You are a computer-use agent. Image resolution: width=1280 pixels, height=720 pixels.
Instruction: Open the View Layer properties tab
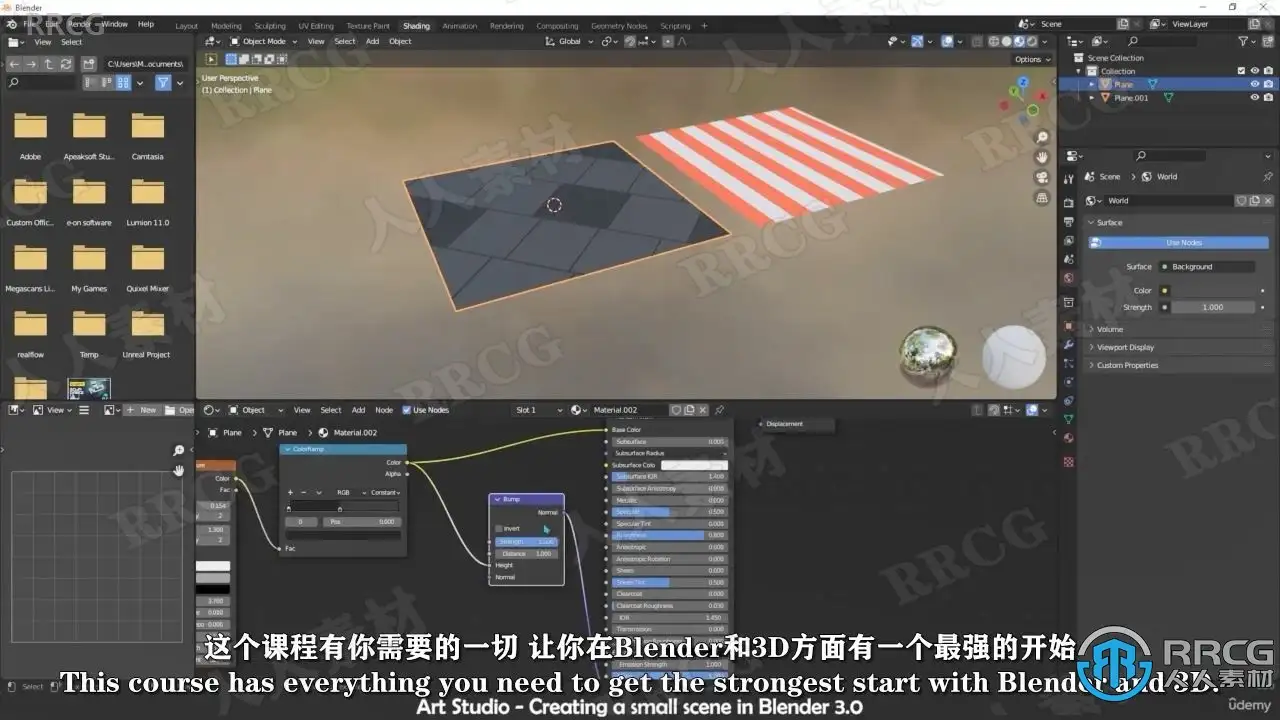point(1069,241)
